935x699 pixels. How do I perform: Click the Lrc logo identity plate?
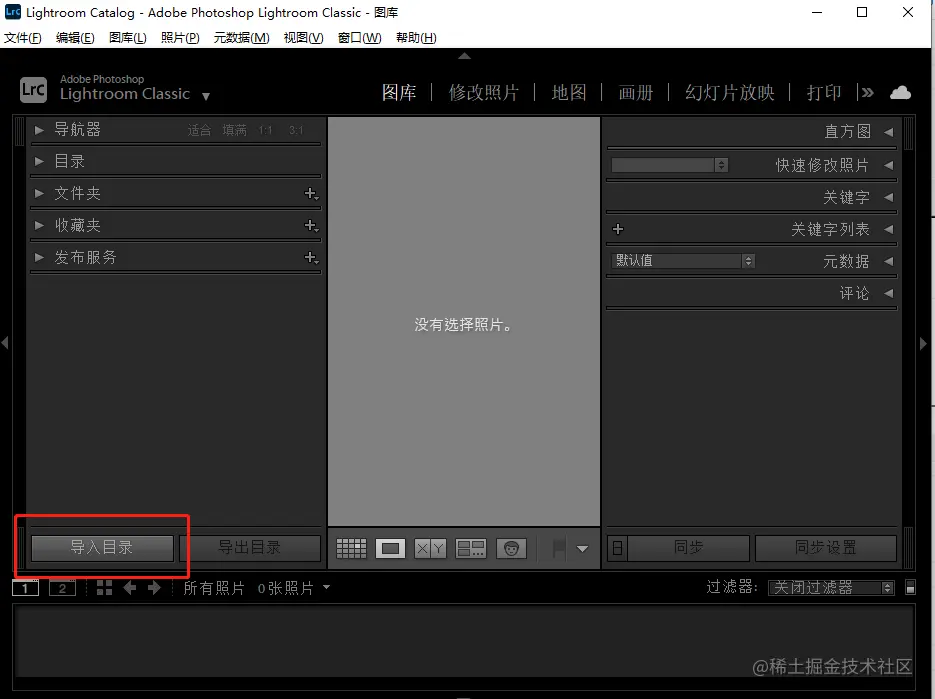pos(33,90)
